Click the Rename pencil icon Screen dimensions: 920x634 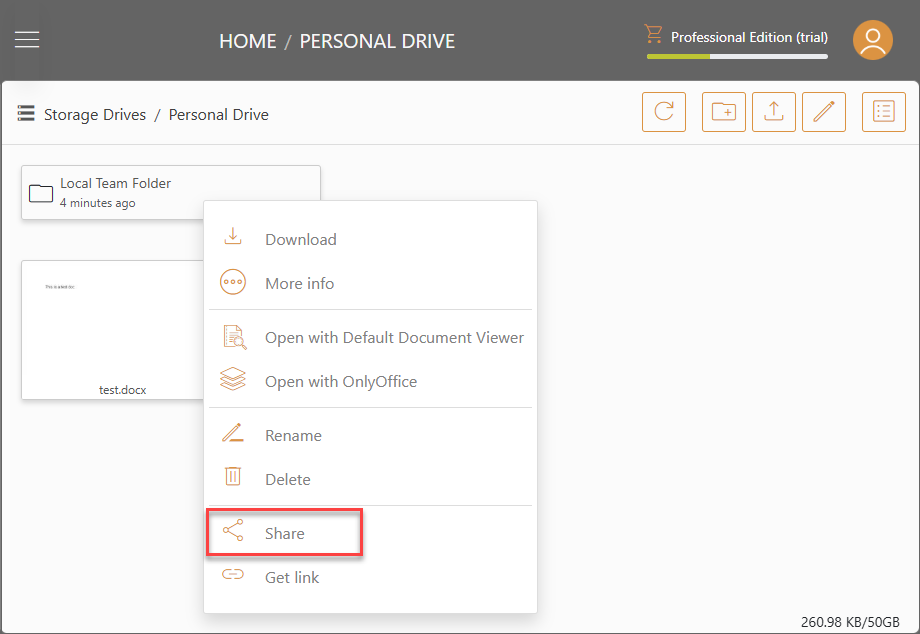point(233,433)
